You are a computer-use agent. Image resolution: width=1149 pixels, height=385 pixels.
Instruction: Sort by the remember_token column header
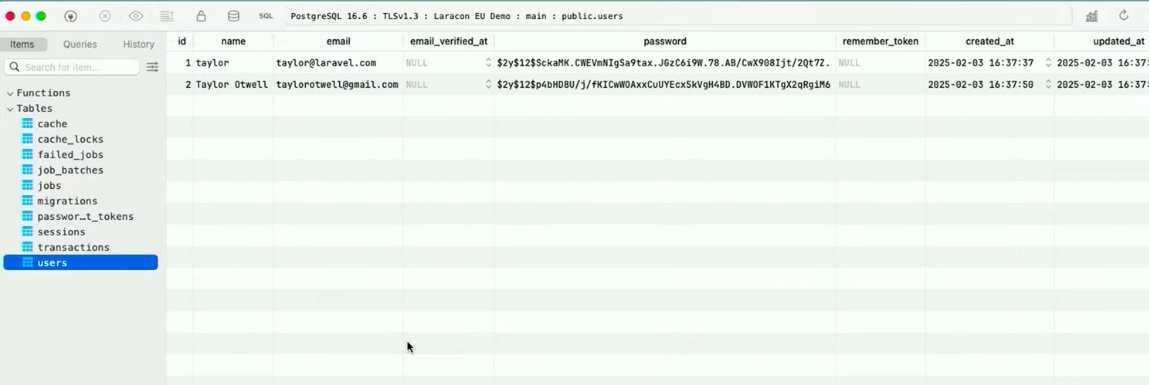point(880,42)
